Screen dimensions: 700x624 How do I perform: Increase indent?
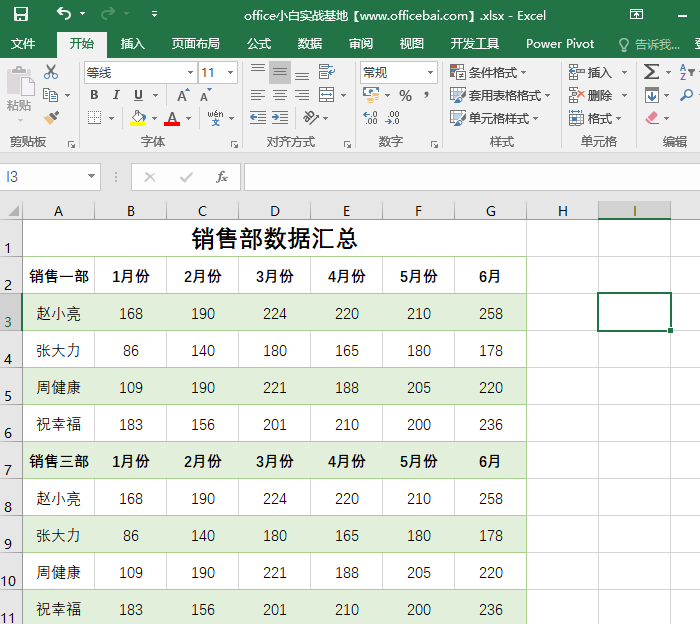[280, 118]
